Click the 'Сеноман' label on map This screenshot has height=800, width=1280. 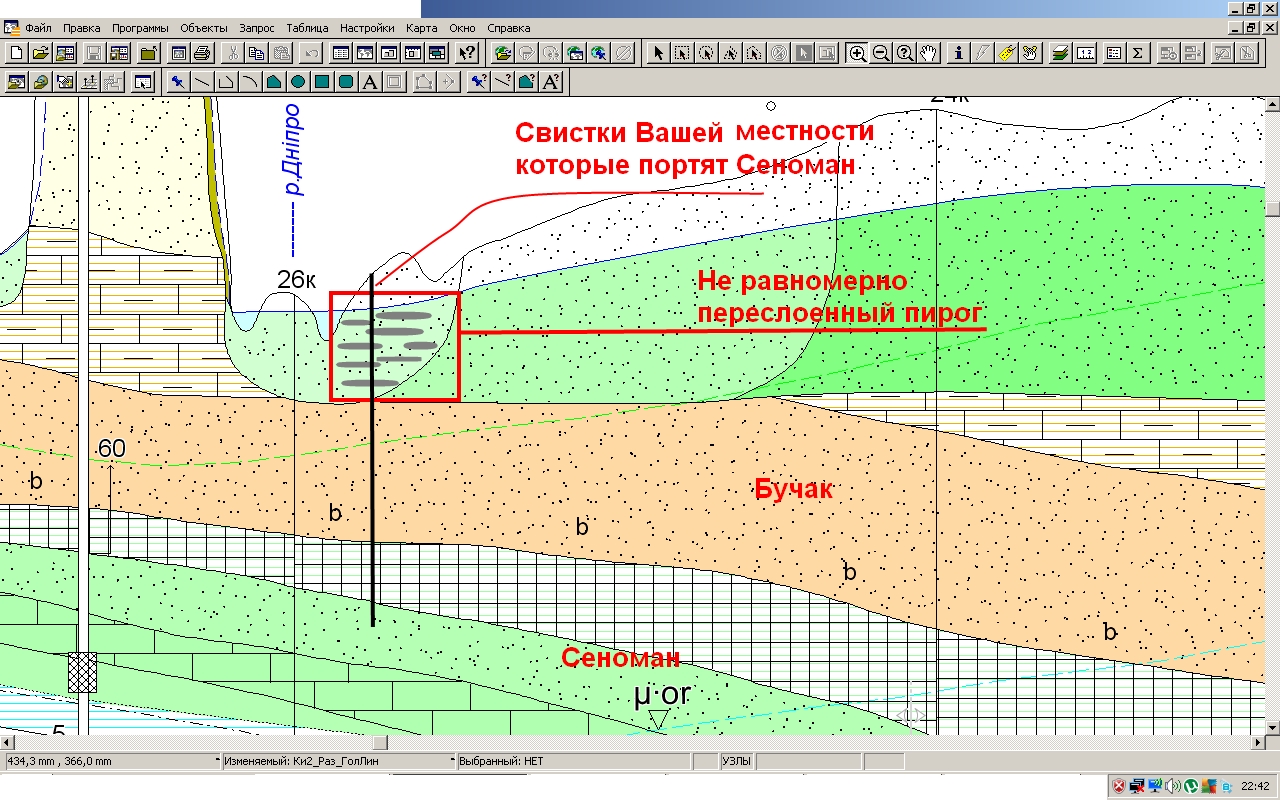click(x=620, y=658)
